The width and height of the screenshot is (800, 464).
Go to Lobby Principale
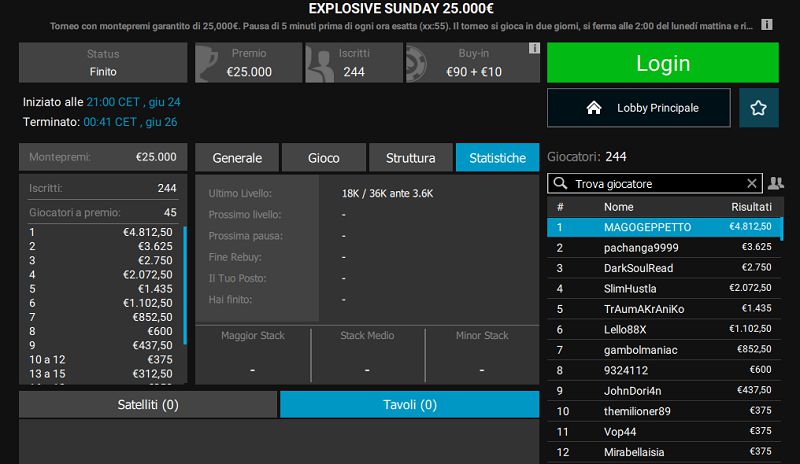[639, 108]
